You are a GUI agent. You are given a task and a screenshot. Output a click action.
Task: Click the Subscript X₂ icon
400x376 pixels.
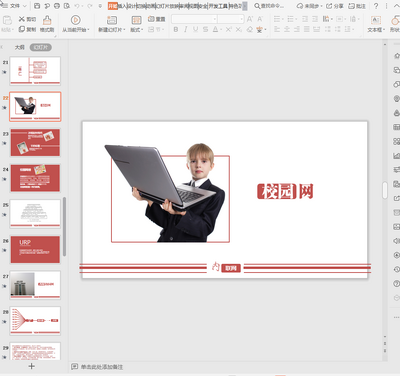click(x=239, y=29)
